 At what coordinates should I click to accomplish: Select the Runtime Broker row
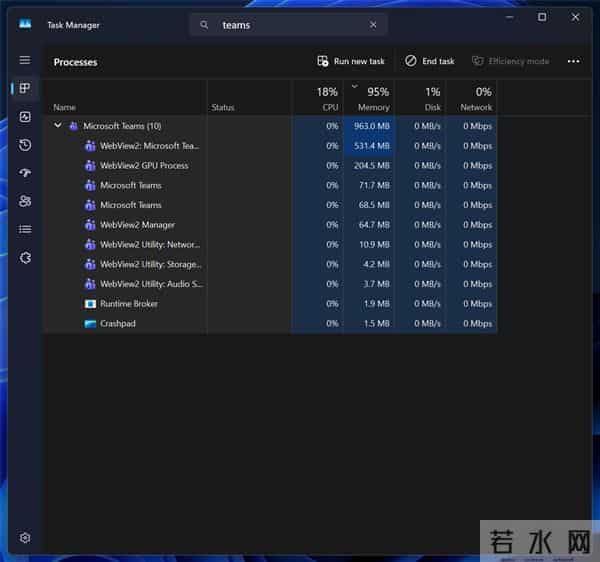(272, 304)
